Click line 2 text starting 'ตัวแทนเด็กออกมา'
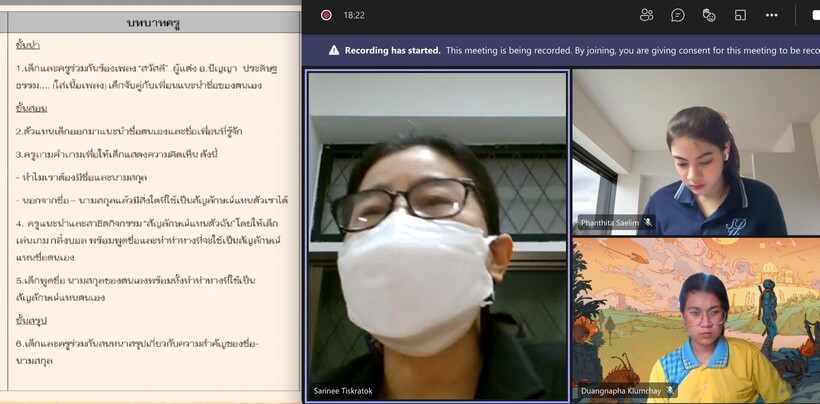The image size is (820, 404). (x=129, y=131)
